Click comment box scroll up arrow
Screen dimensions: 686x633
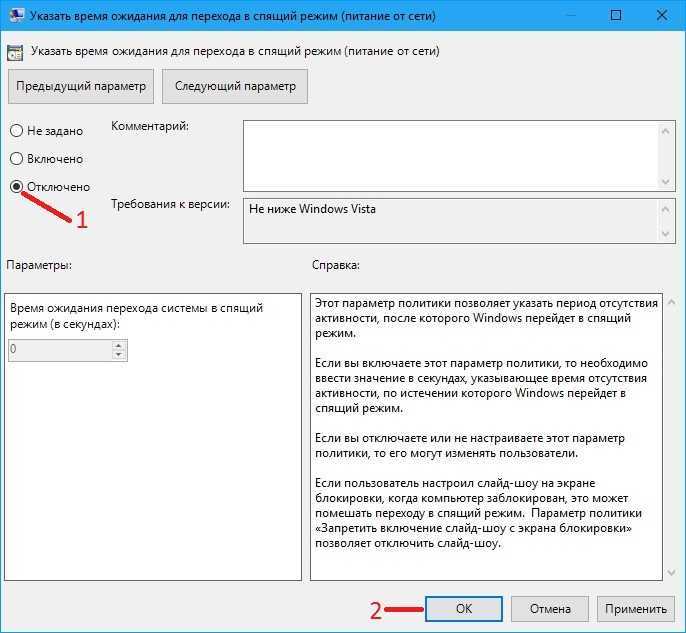click(666, 131)
